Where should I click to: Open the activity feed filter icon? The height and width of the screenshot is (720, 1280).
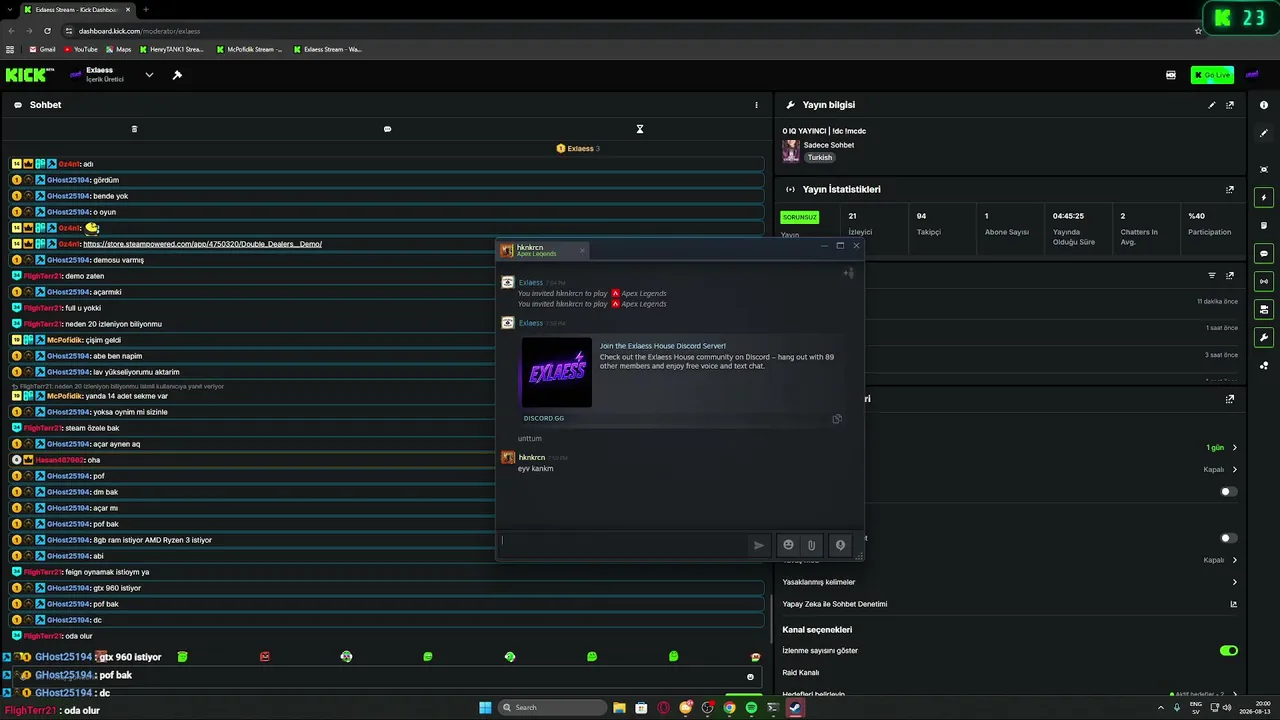point(1212,276)
